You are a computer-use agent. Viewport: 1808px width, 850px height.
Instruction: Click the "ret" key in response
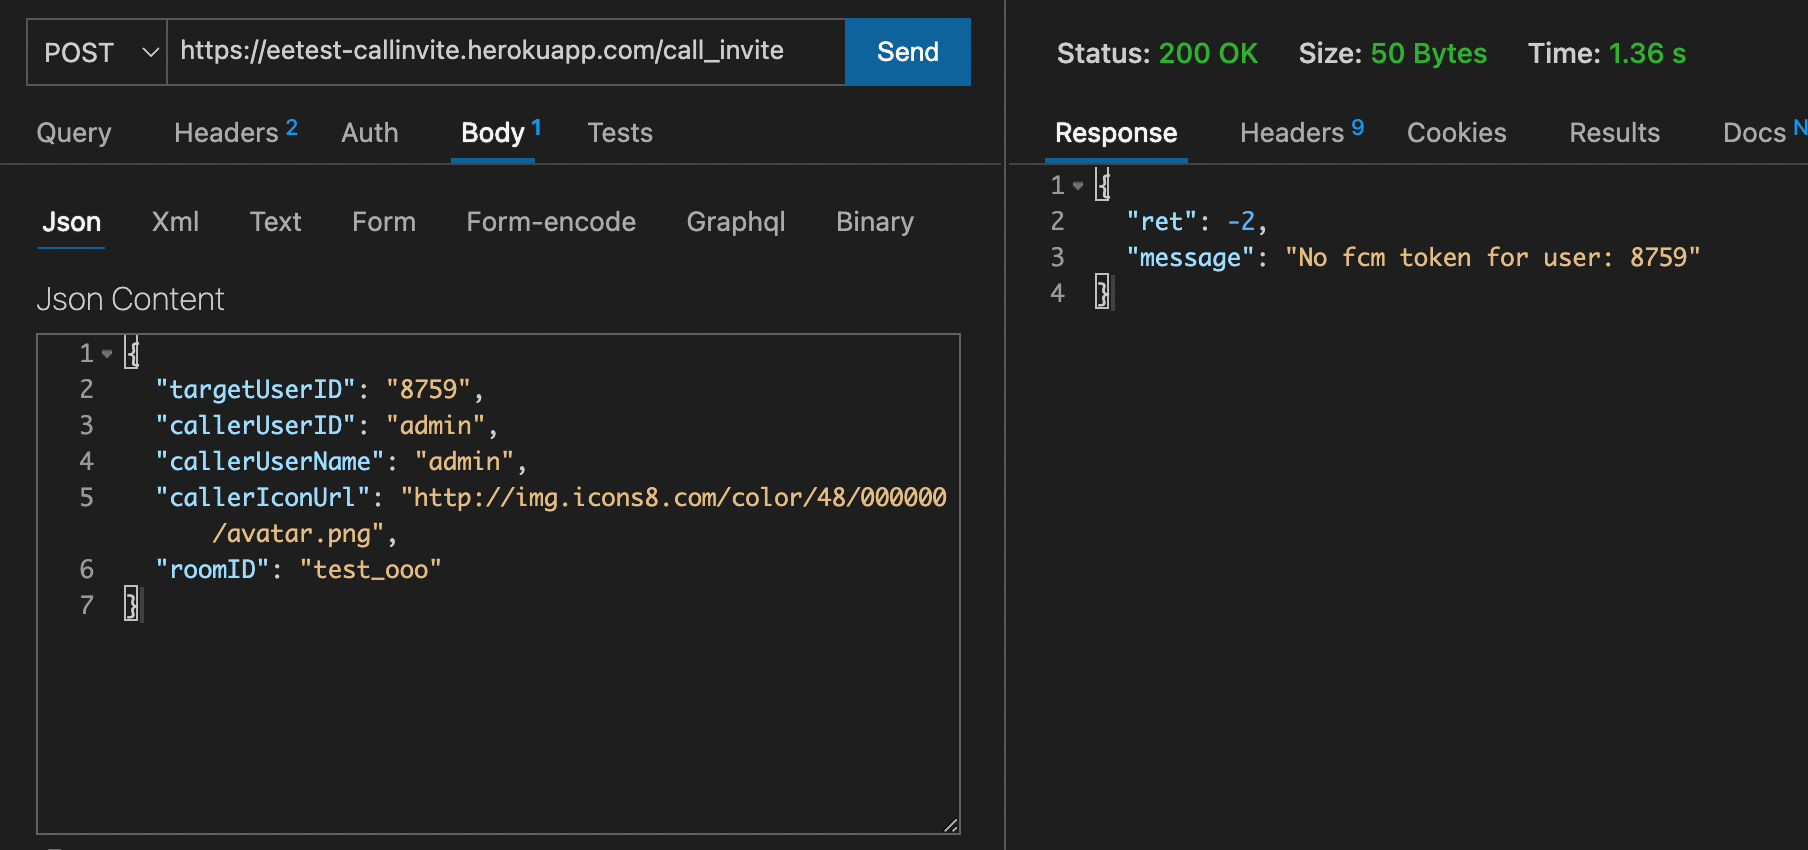tap(1161, 222)
